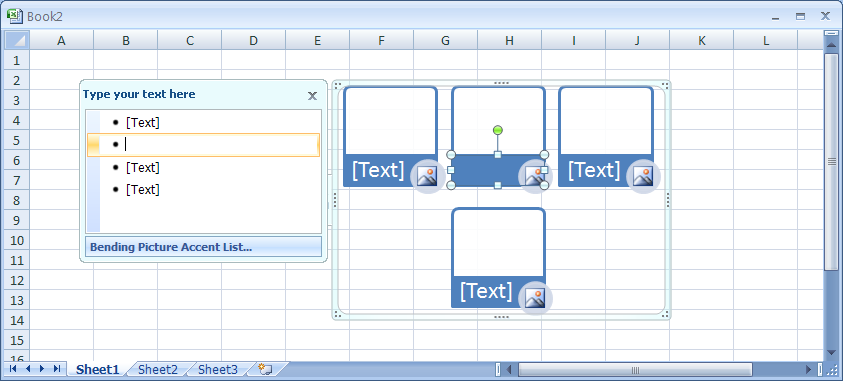Image resolution: width=843 pixels, height=381 pixels.
Task: Click horizontal scrollbar left arrow
Action: click(510, 370)
